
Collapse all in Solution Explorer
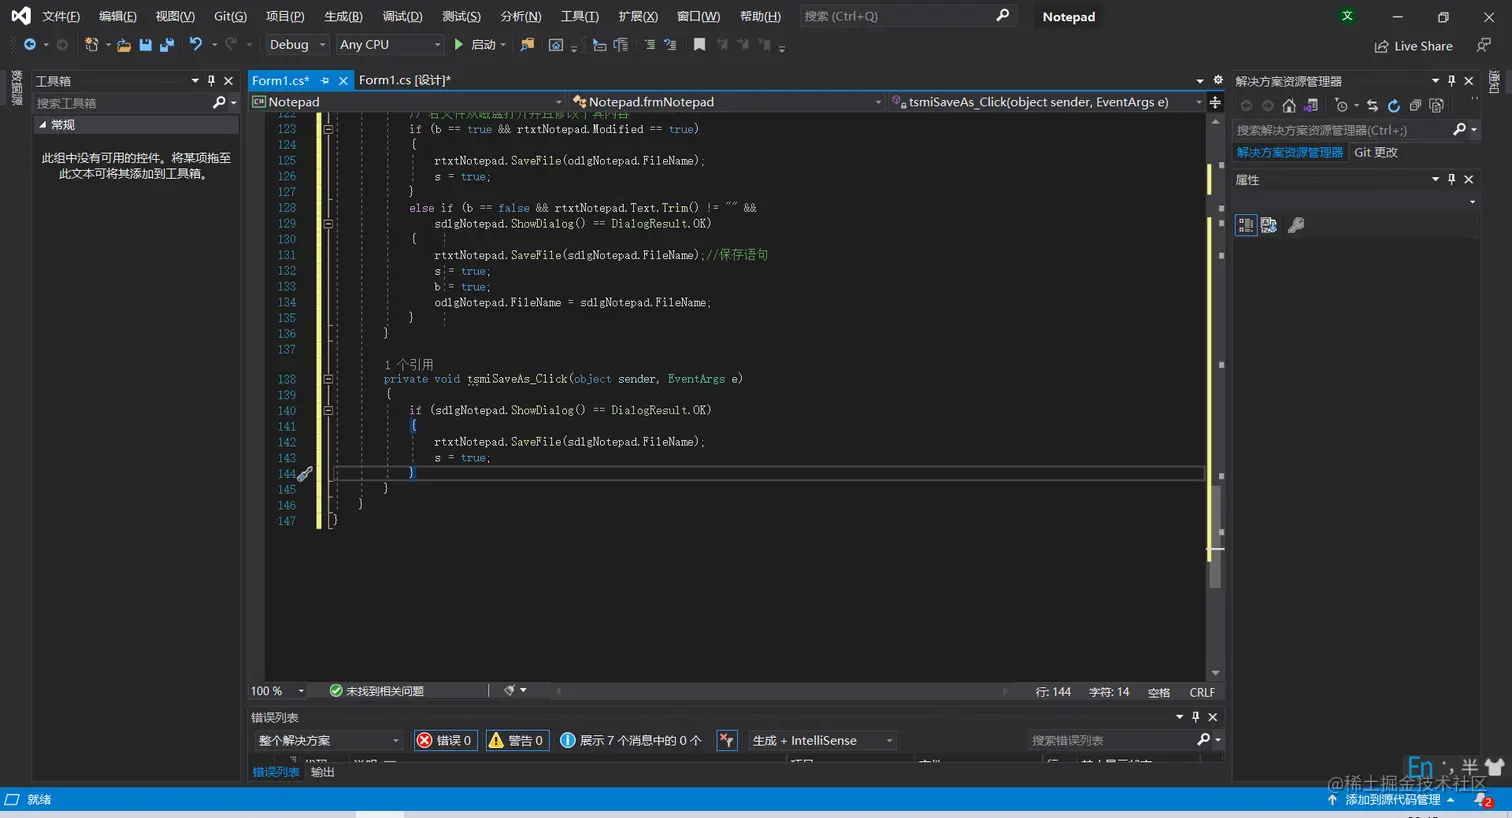pos(1415,105)
